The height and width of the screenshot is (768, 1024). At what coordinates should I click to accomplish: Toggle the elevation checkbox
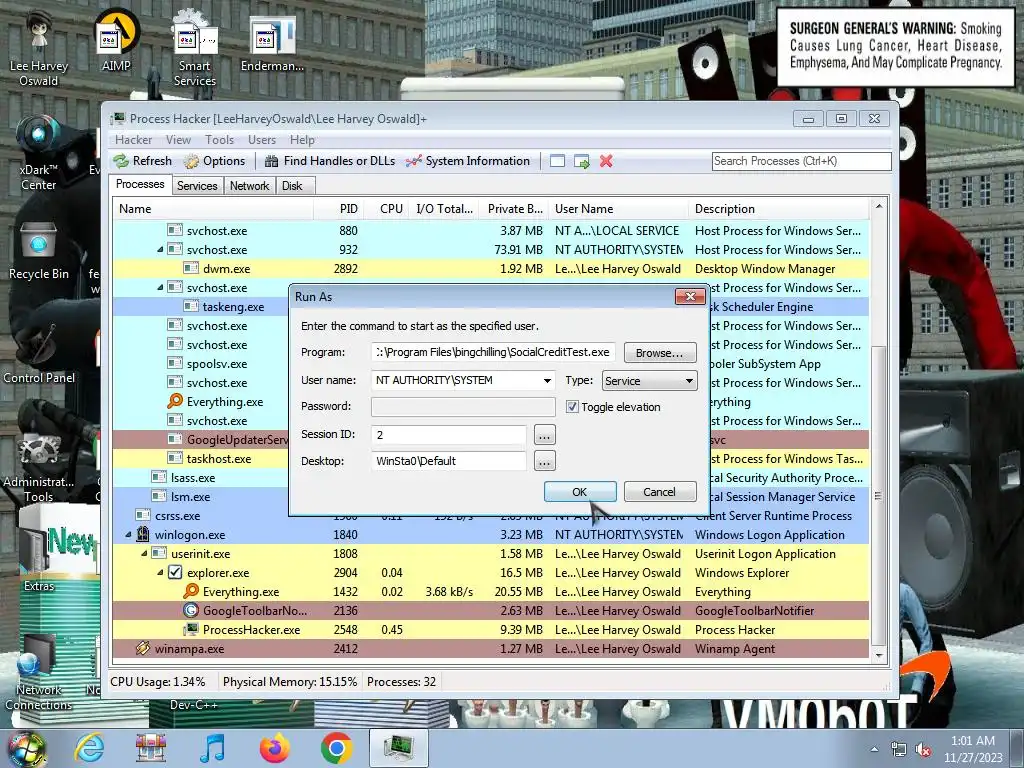pyautogui.click(x=572, y=407)
